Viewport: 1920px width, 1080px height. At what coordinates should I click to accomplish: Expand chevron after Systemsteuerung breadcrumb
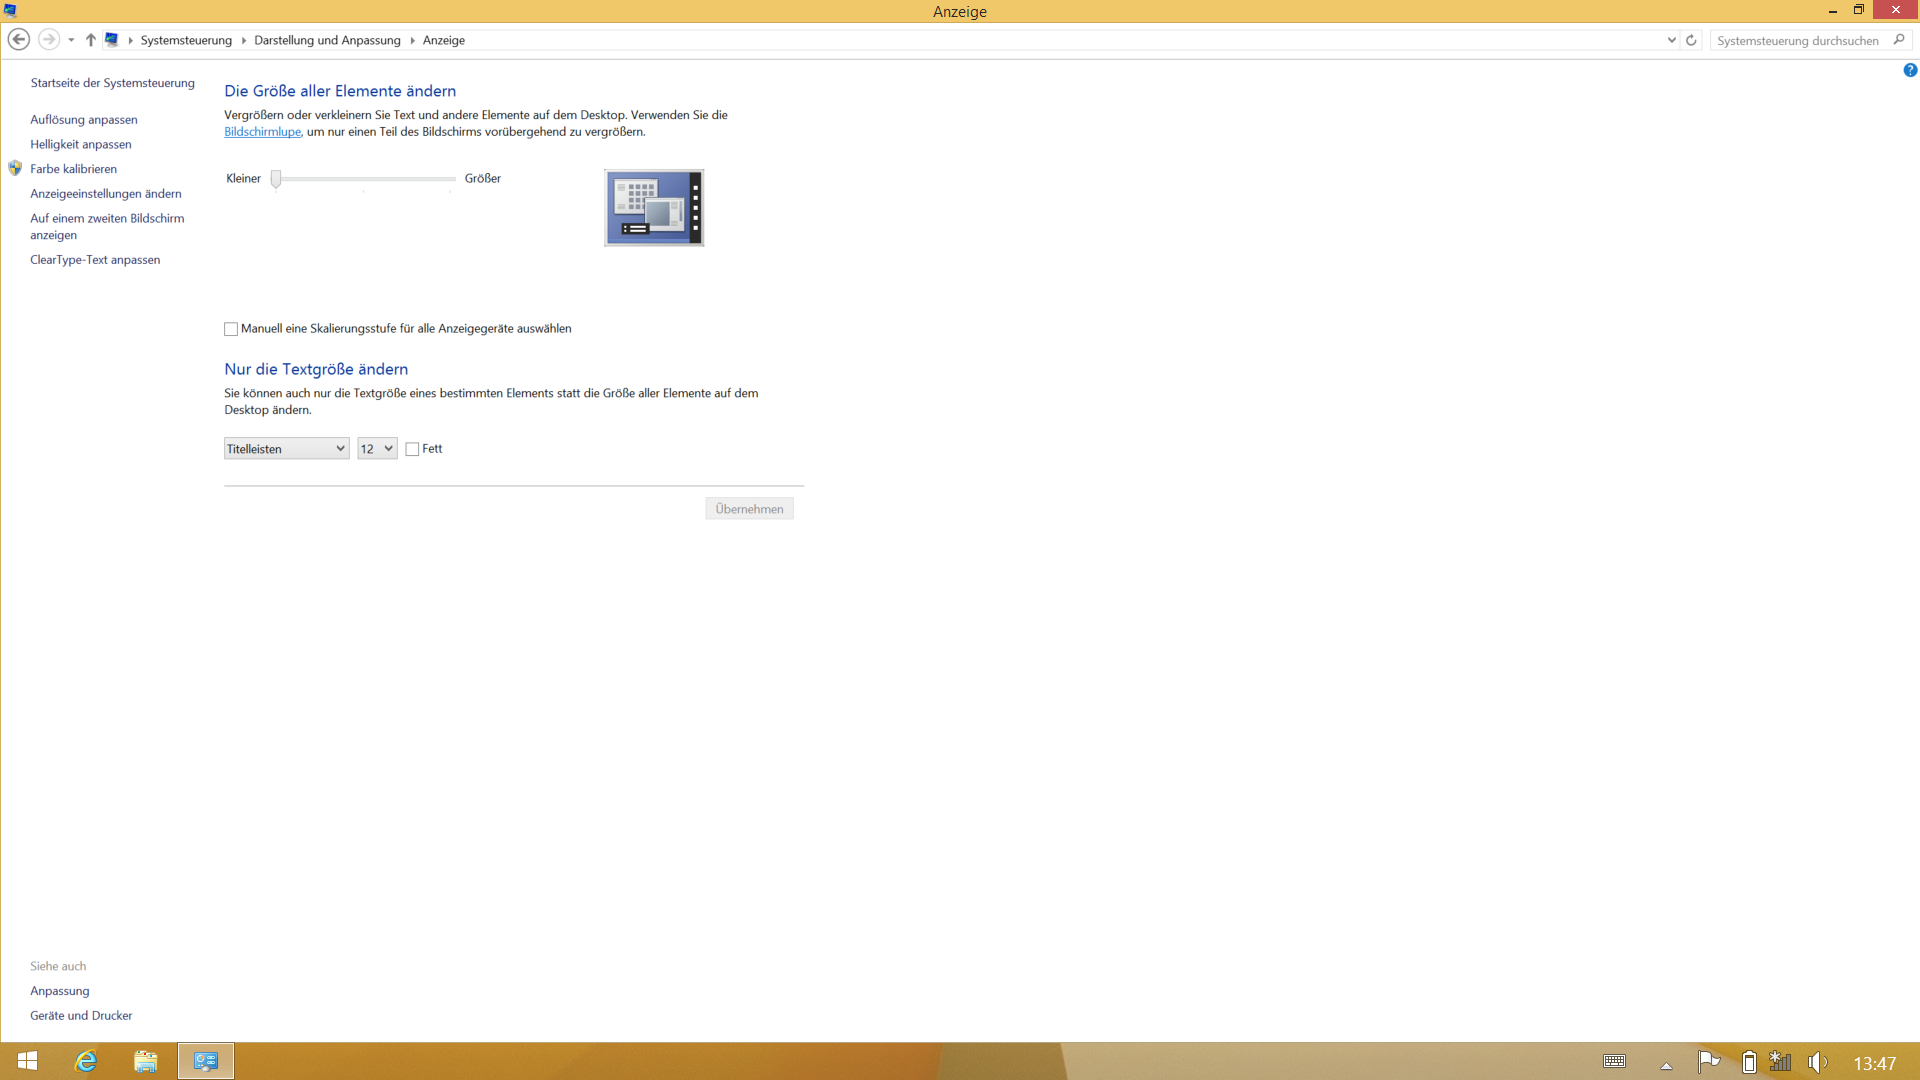243,40
